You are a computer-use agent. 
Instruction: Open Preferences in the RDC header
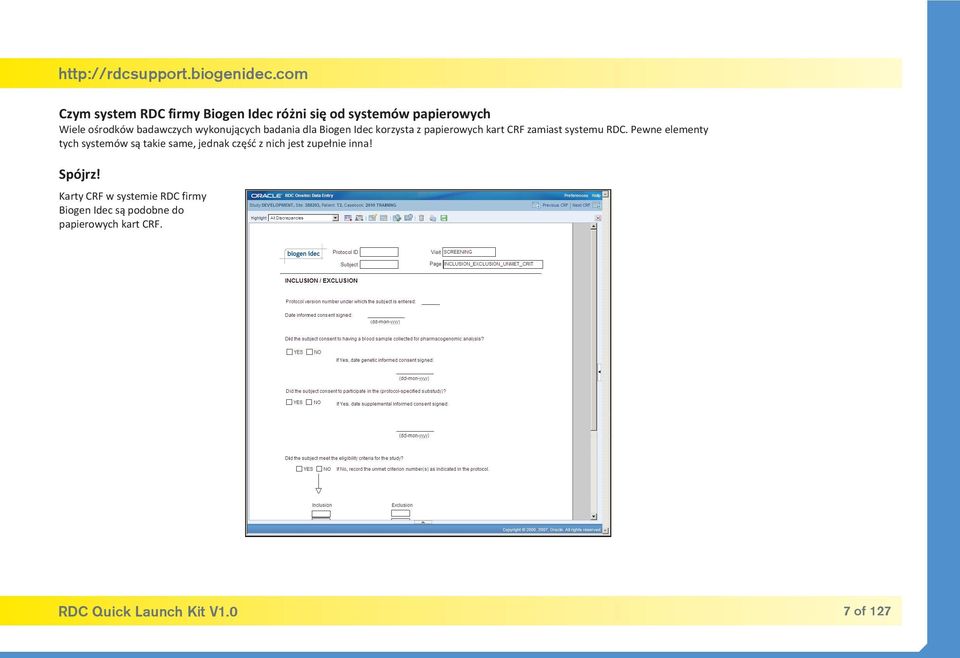pos(576,196)
